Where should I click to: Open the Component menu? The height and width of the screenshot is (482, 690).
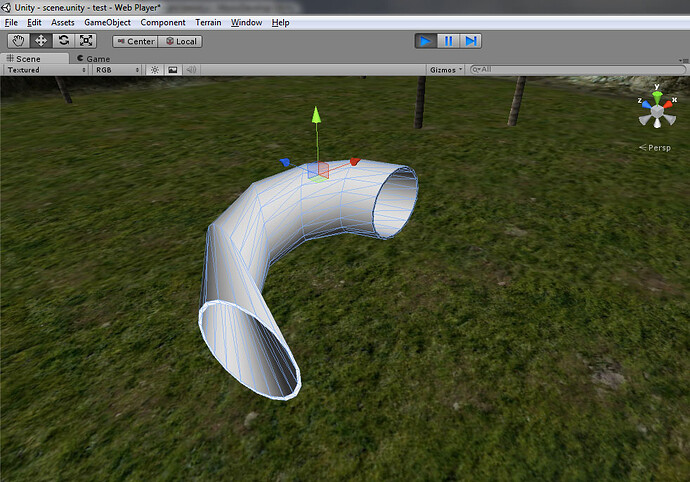coord(163,22)
